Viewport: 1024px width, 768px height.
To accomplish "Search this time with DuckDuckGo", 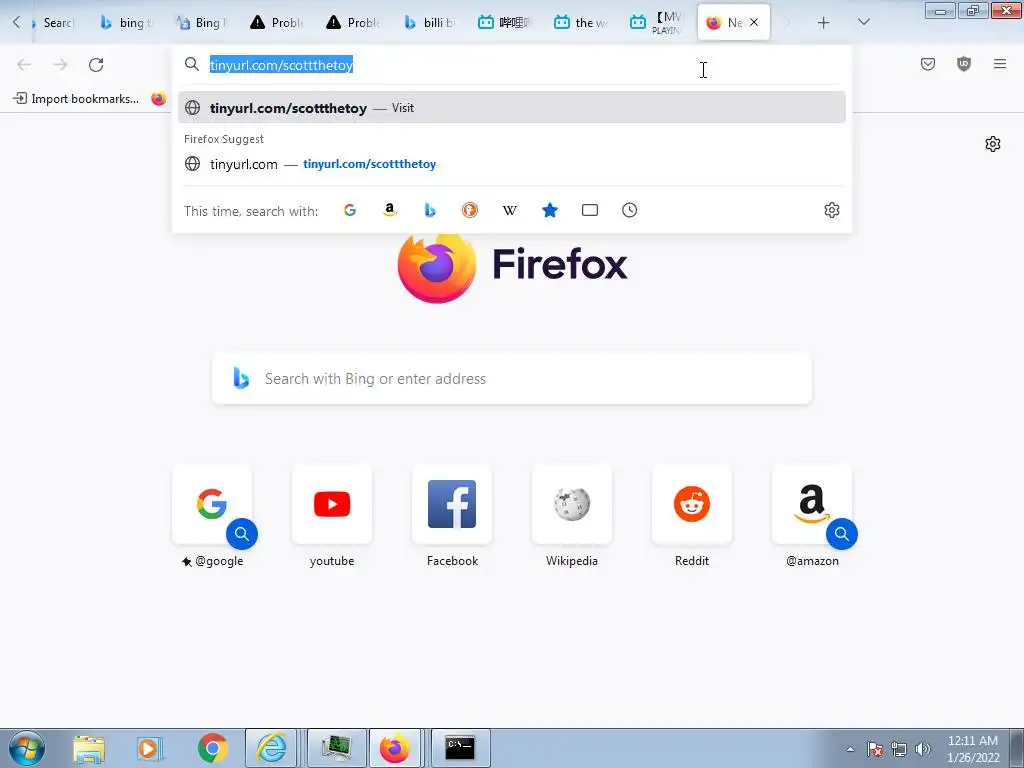I will click(x=470, y=210).
